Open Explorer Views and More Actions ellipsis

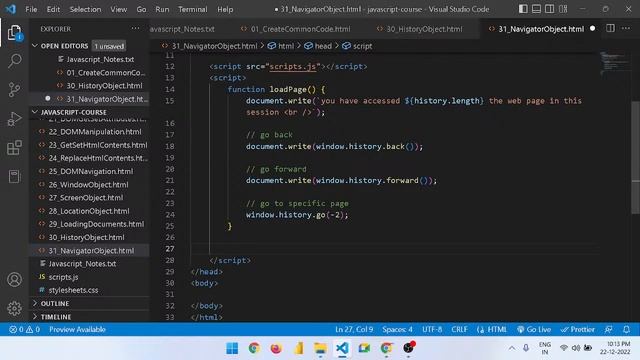[x=135, y=28]
